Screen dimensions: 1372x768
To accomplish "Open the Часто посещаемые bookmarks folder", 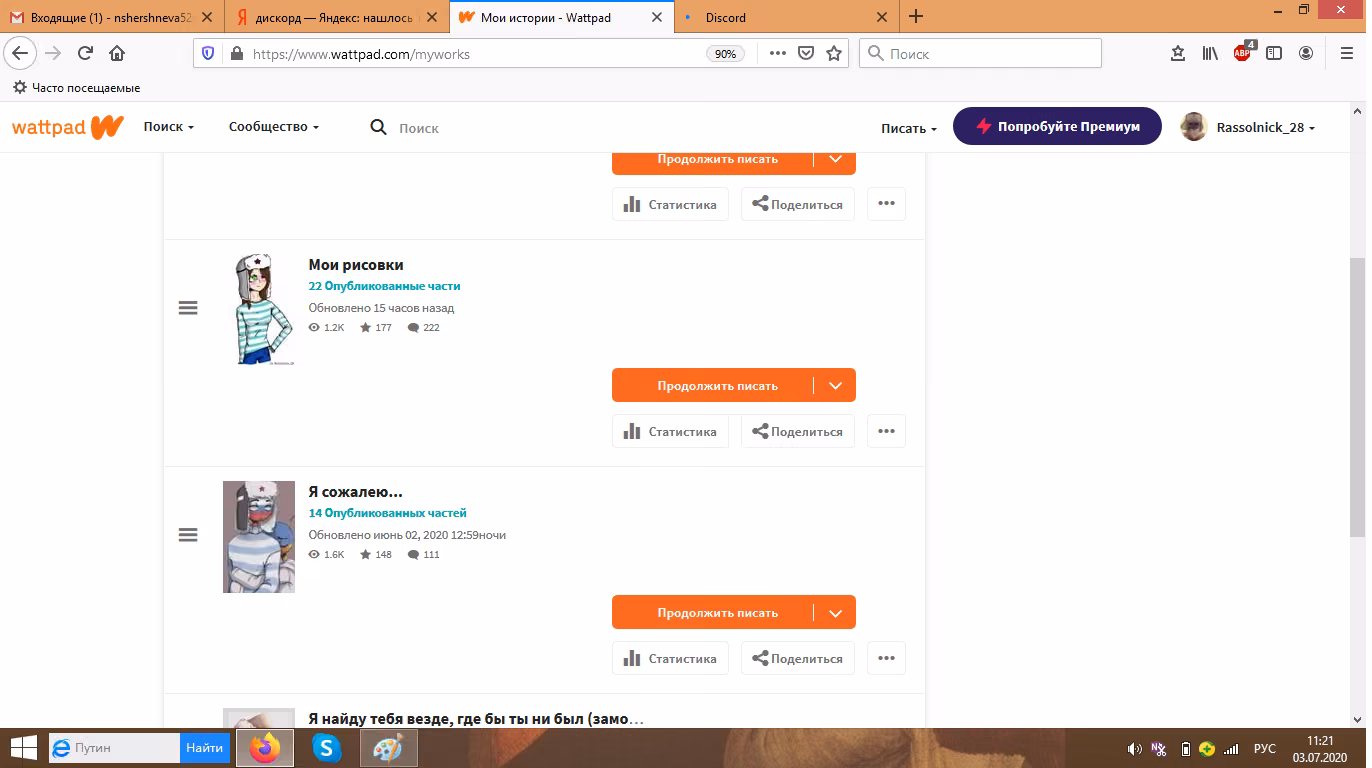I will pyautogui.click(x=76, y=87).
